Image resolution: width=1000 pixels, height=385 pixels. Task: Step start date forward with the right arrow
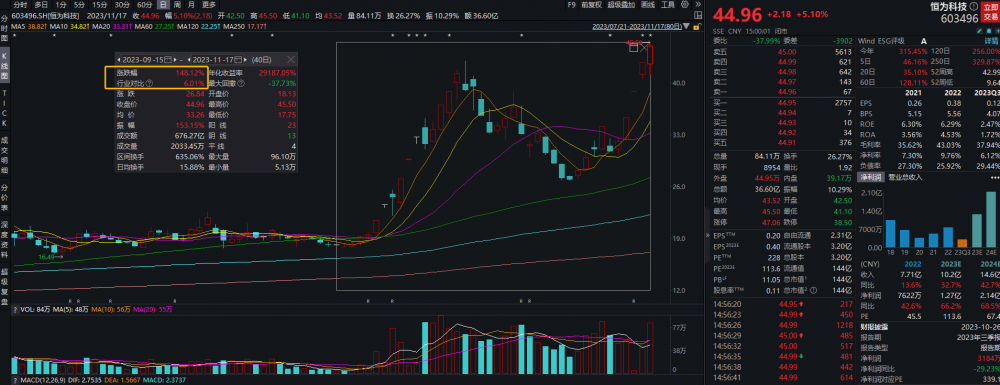click(x=175, y=59)
